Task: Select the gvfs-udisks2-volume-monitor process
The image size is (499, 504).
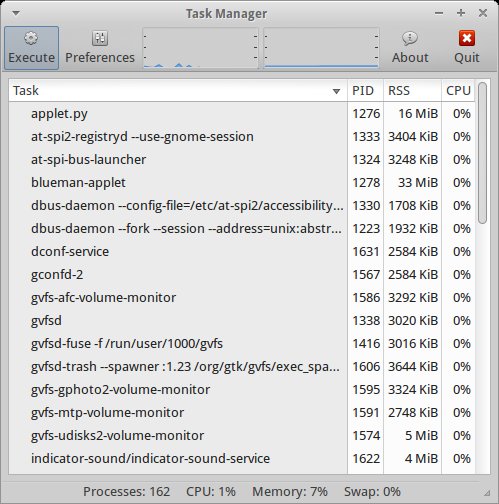Action: coord(242,436)
